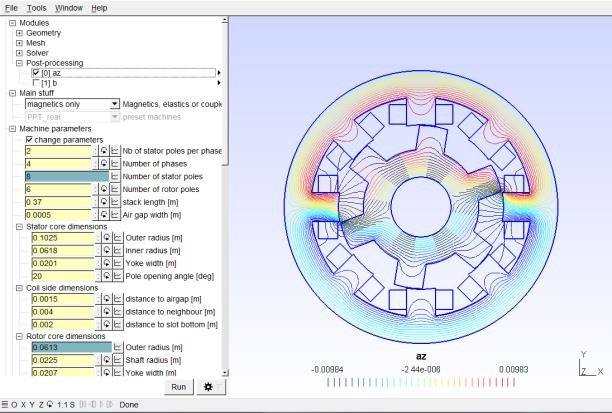Click graph icon for Pole opening angle
The width and height of the screenshot is (612, 413).
[115, 276]
